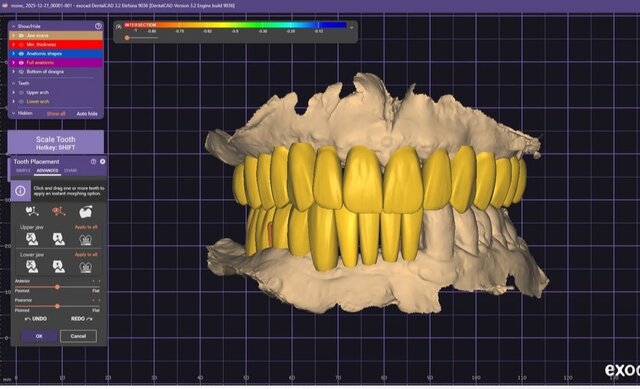Click the Jaw scans label text

coord(38,36)
